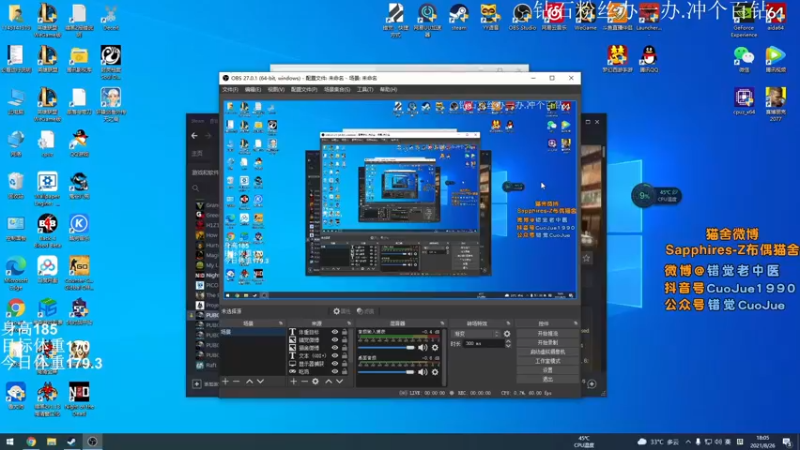
Task: Move the scene down with the arrow
Action: (260, 381)
